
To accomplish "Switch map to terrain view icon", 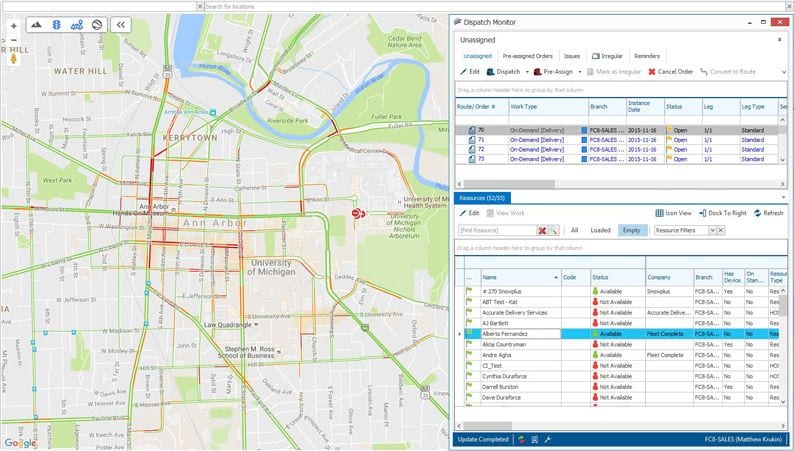I will pos(36,25).
